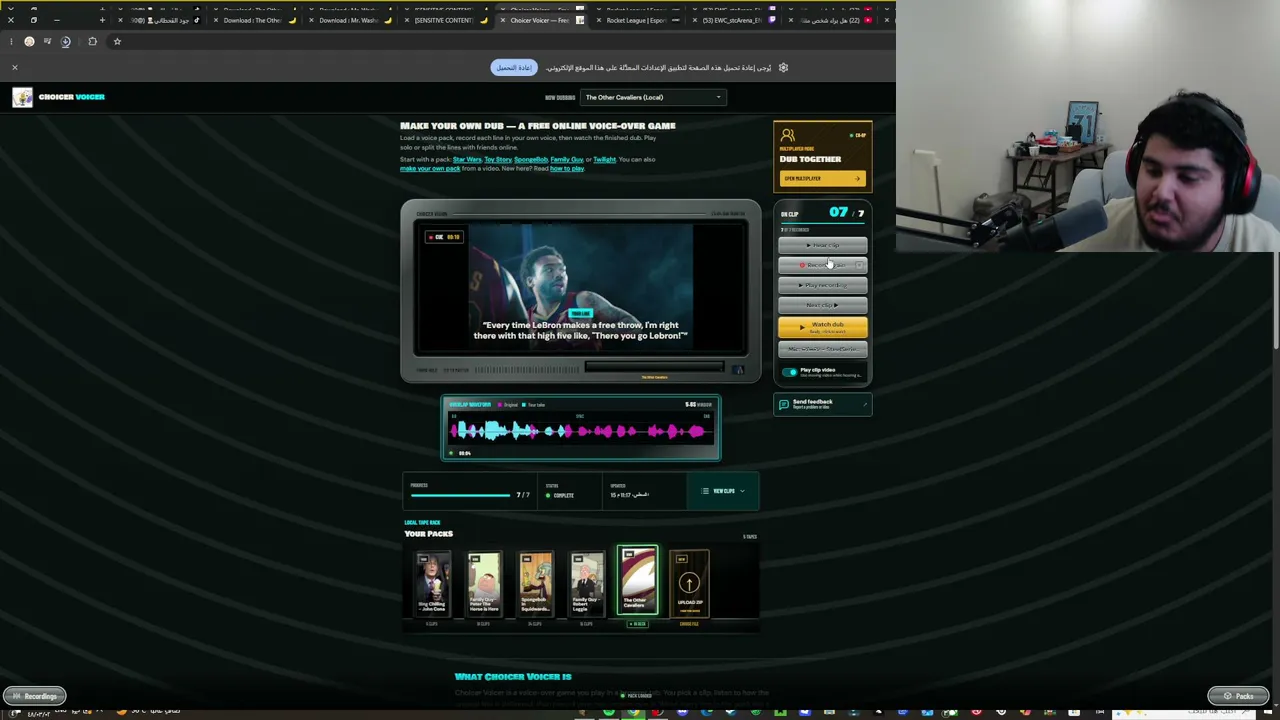Image resolution: width=1280 pixels, height=720 pixels.
Task: Follow the Family Guy pack link
Action: click(x=567, y=159)
